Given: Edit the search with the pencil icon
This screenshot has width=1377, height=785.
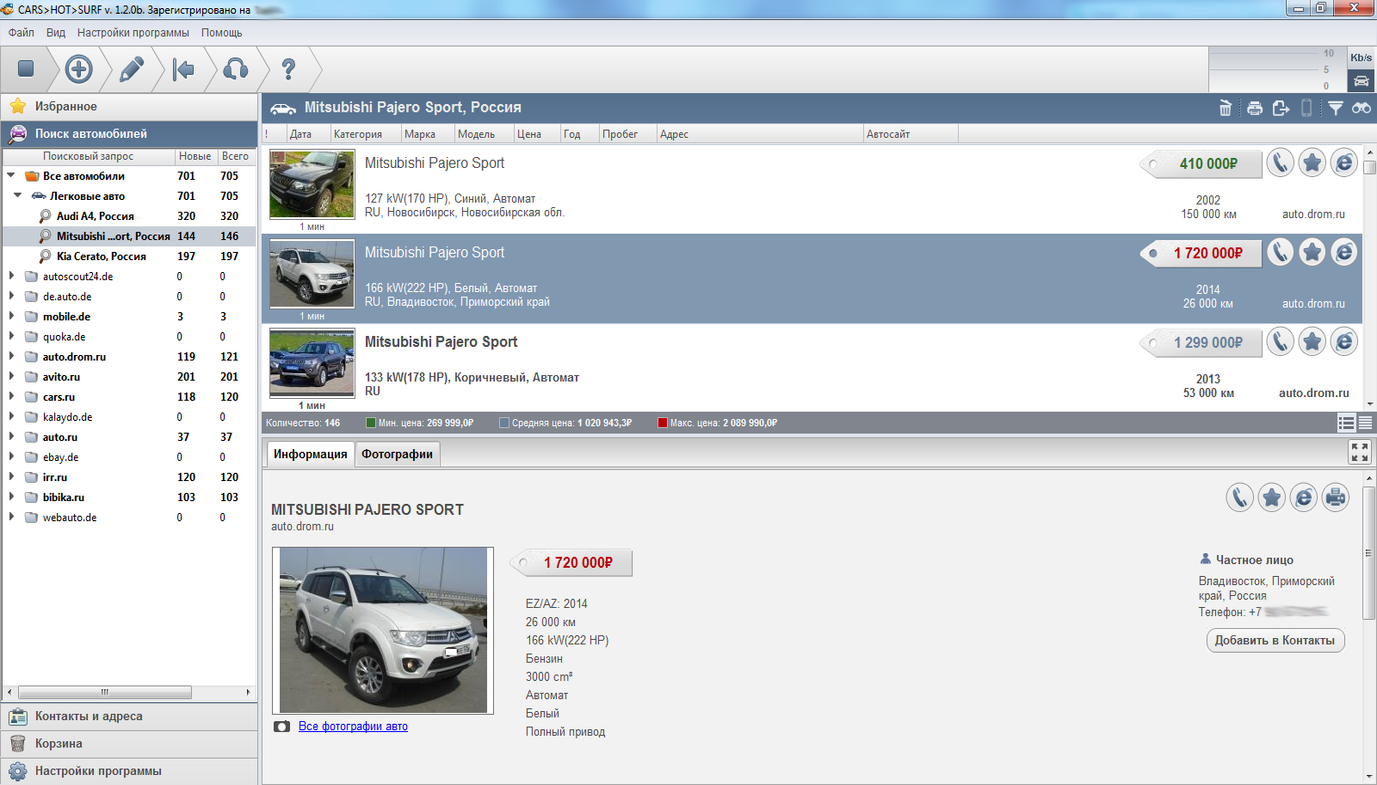Looking at the screenshot, I should coord(131,69).
